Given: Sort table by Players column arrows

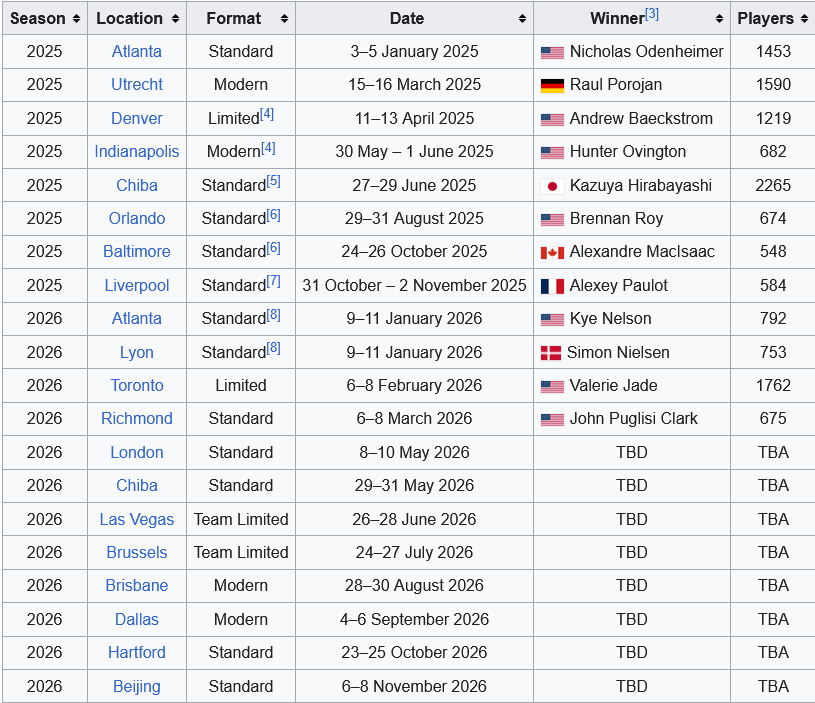Looking at the screenshot, I should (x=805, y=19).
